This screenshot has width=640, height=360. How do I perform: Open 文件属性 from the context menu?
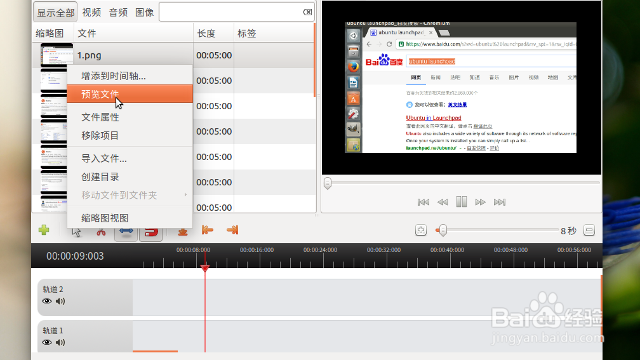click(130, 117)
